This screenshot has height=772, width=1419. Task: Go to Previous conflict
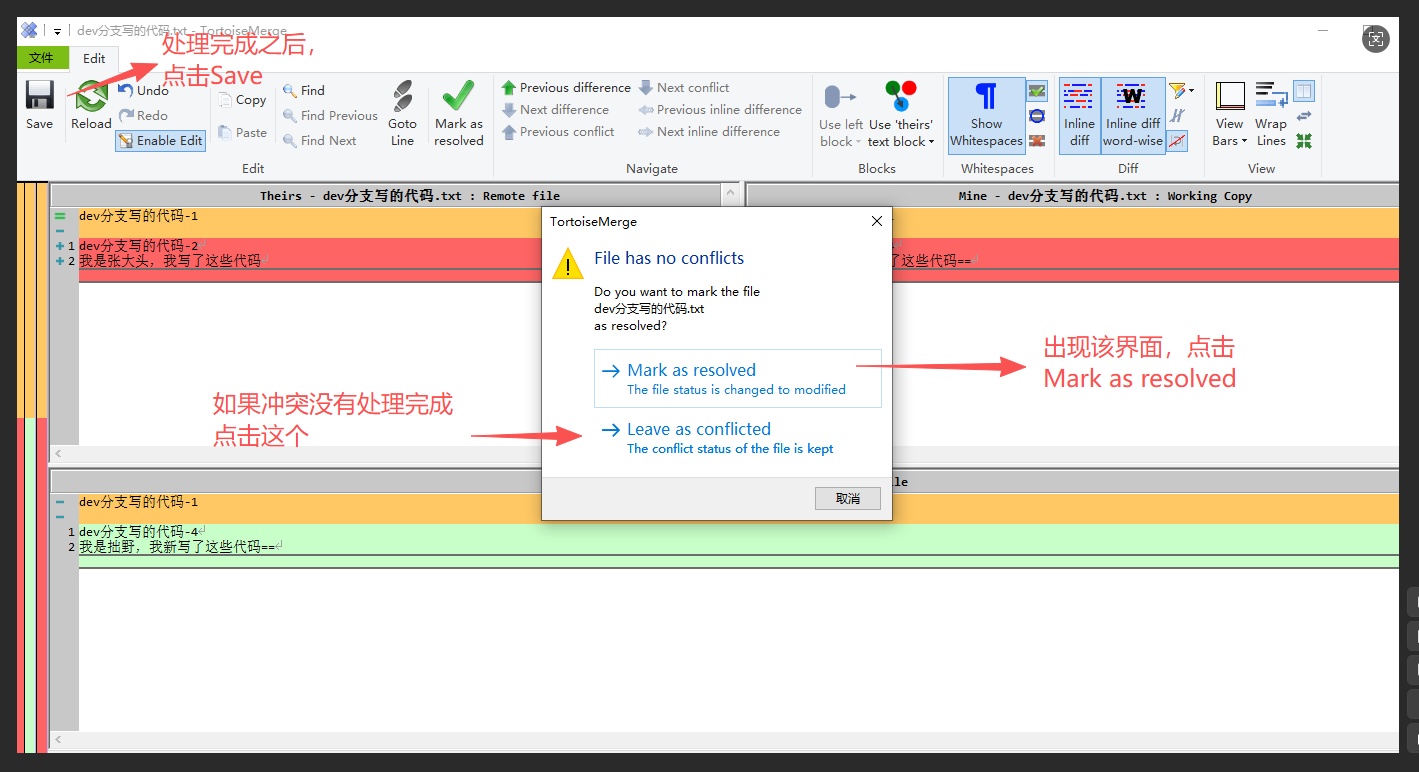pyautogui.click(x=558, y=131)
